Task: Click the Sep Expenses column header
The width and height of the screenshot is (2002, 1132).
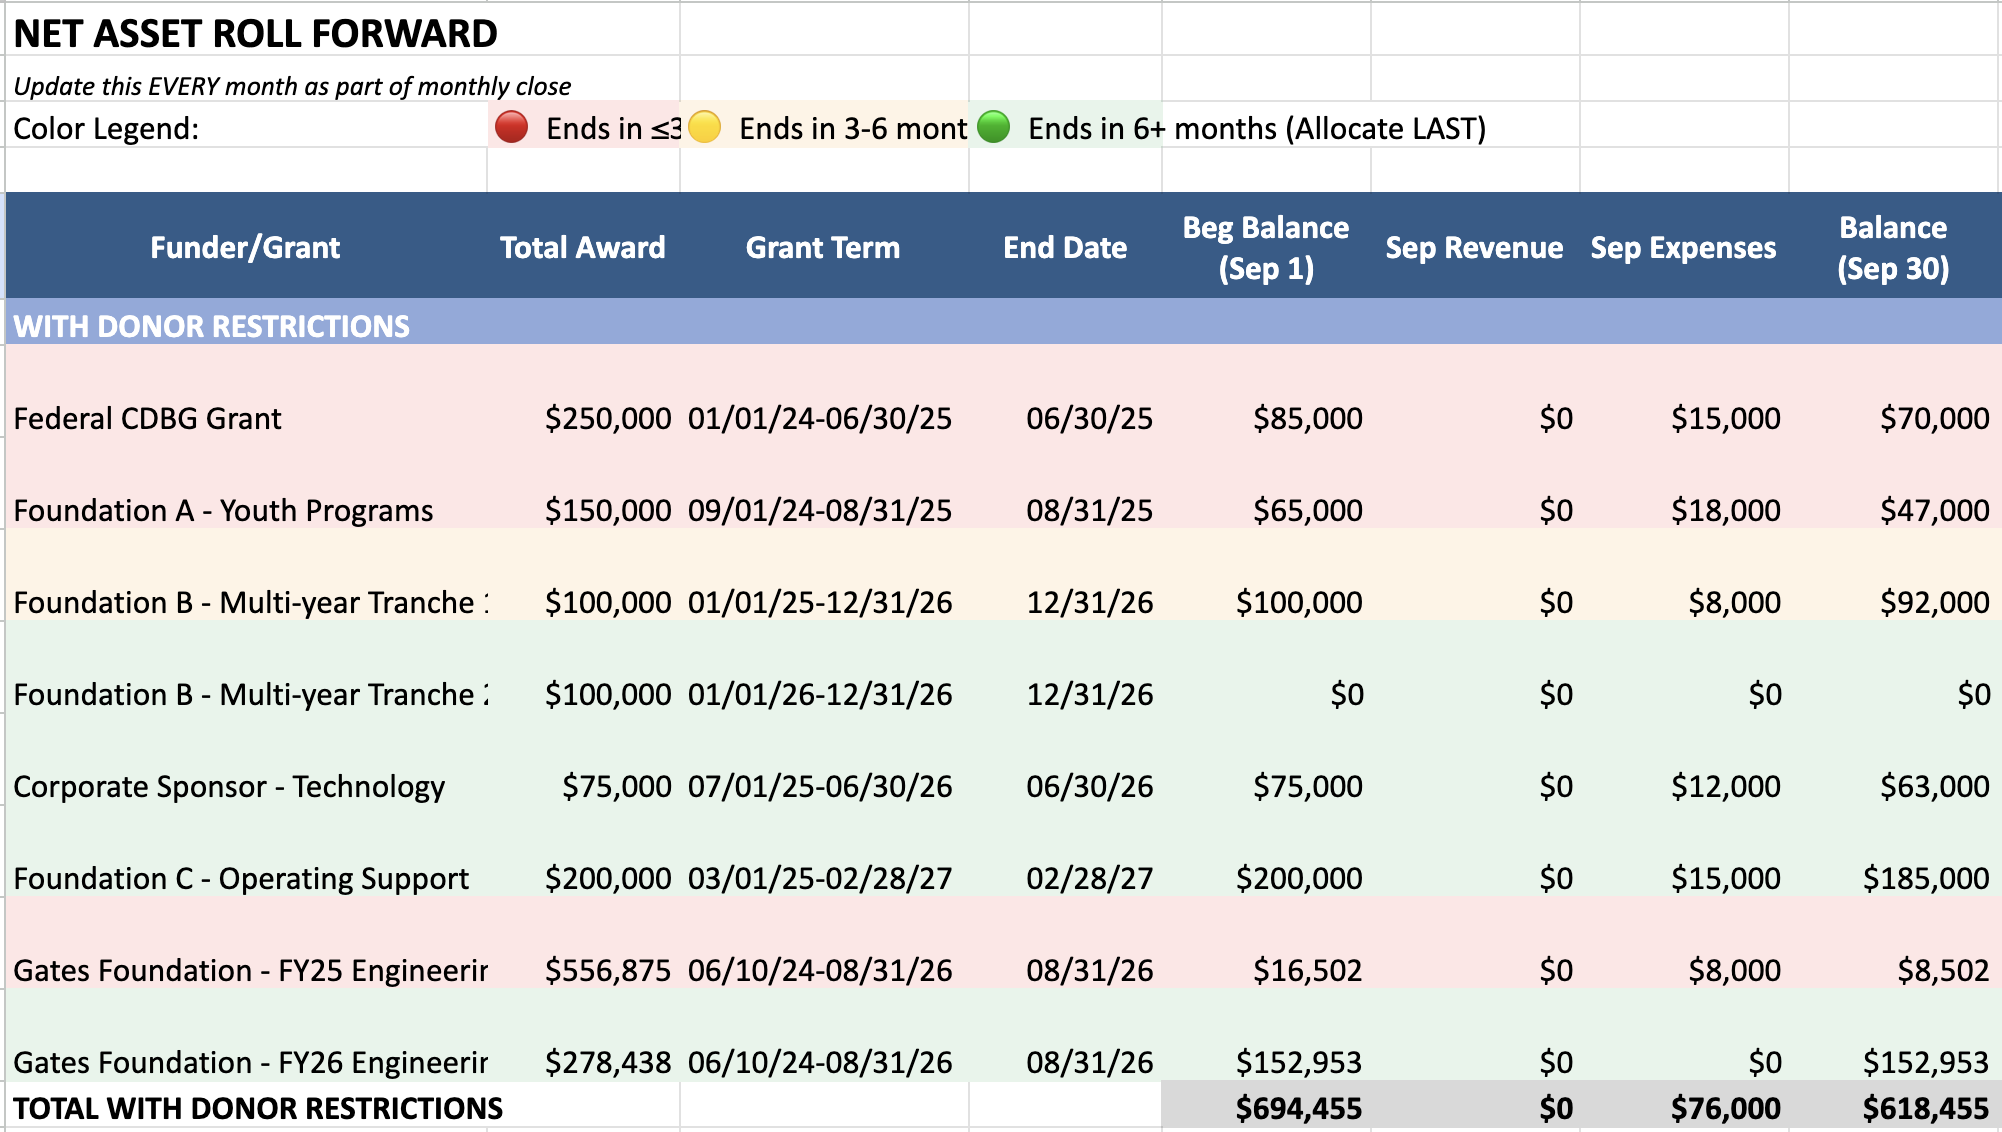Action: pos(1683,247)
